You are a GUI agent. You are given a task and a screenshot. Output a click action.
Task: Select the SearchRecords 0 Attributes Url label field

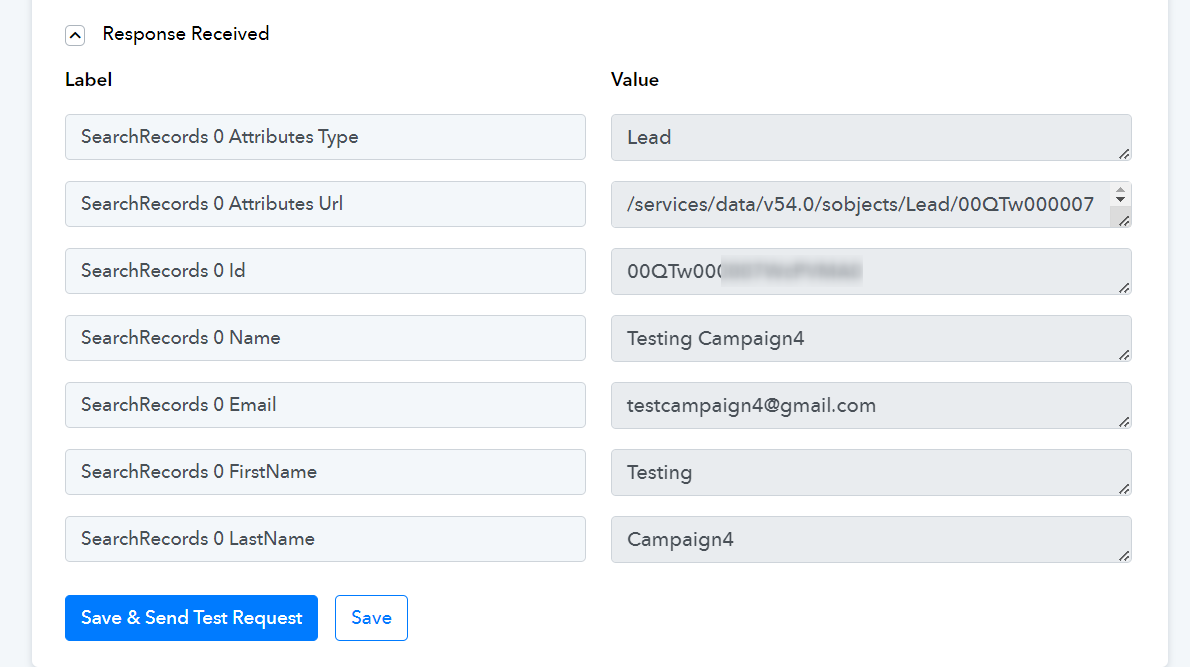tap(326, 204)
